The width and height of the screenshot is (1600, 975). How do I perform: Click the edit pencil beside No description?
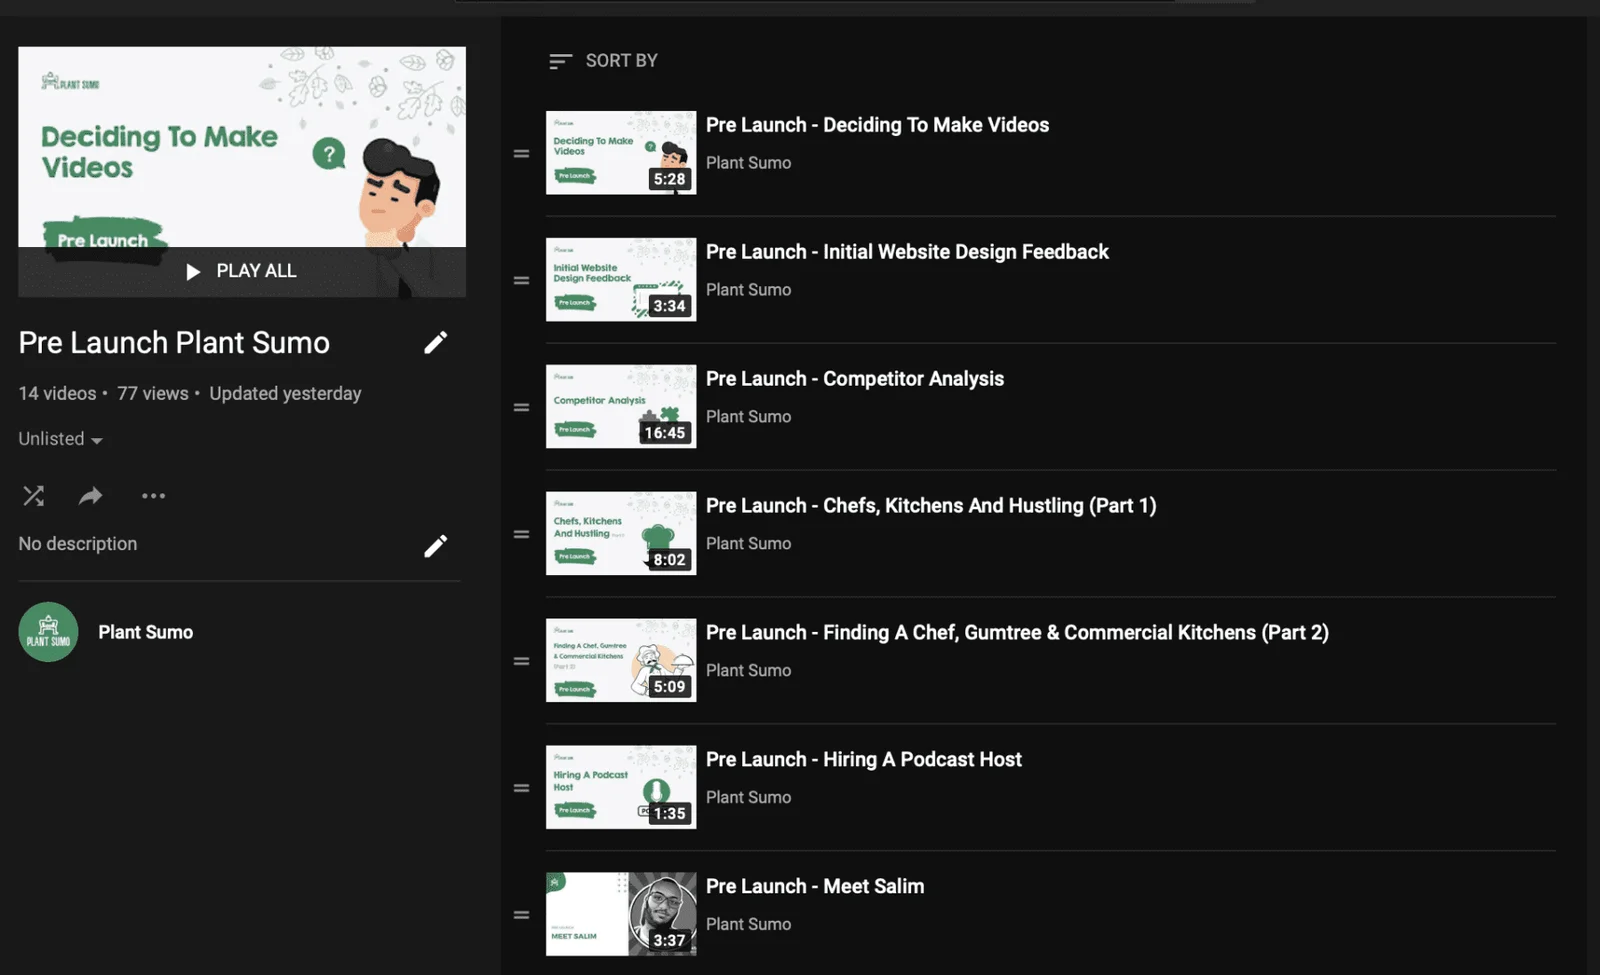[435, 545]
